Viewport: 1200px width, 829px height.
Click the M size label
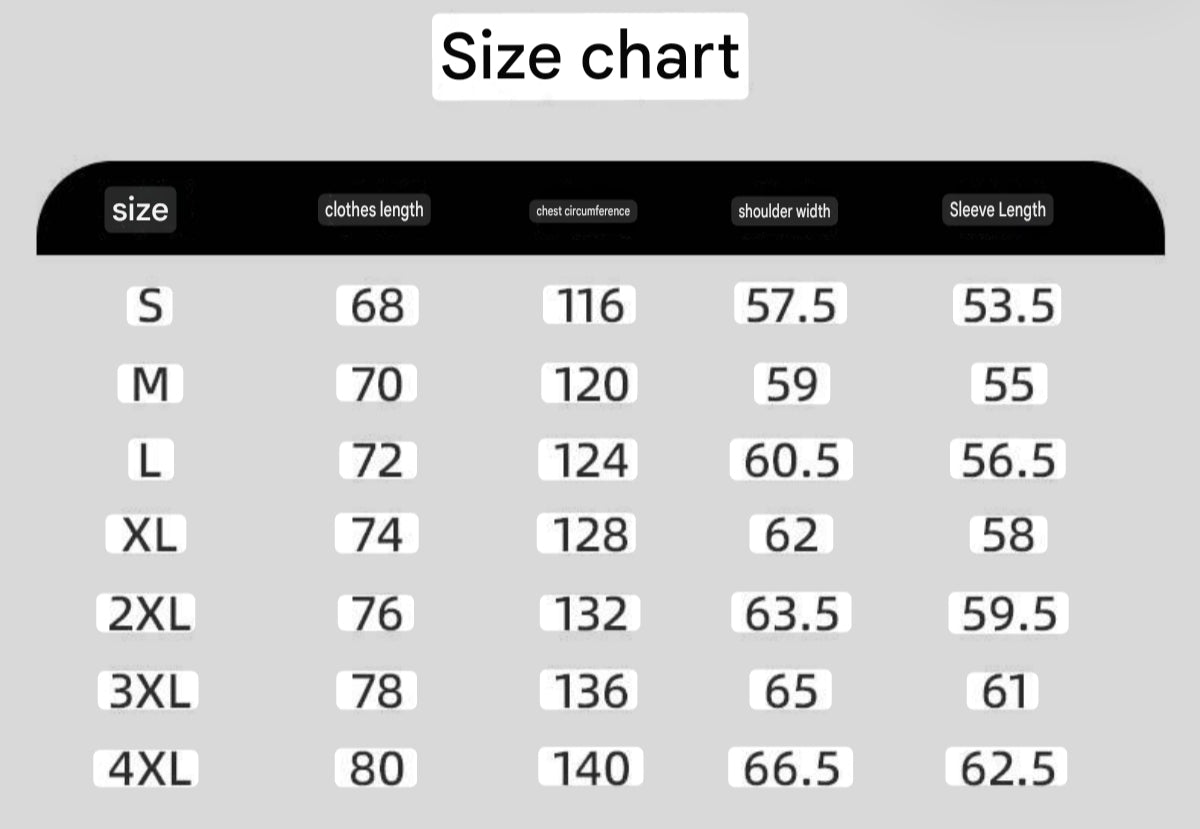click(x=150, y=384)
